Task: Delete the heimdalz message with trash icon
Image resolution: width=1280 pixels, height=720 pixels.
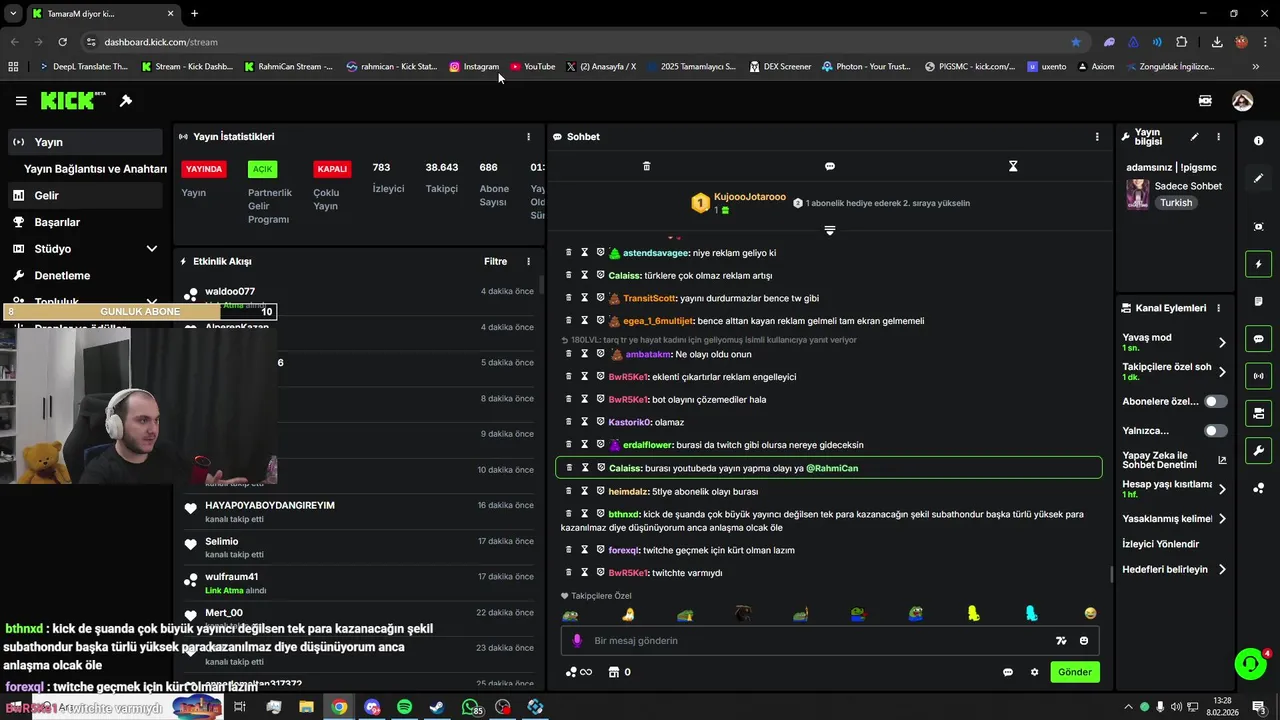Action: point(569,491)
